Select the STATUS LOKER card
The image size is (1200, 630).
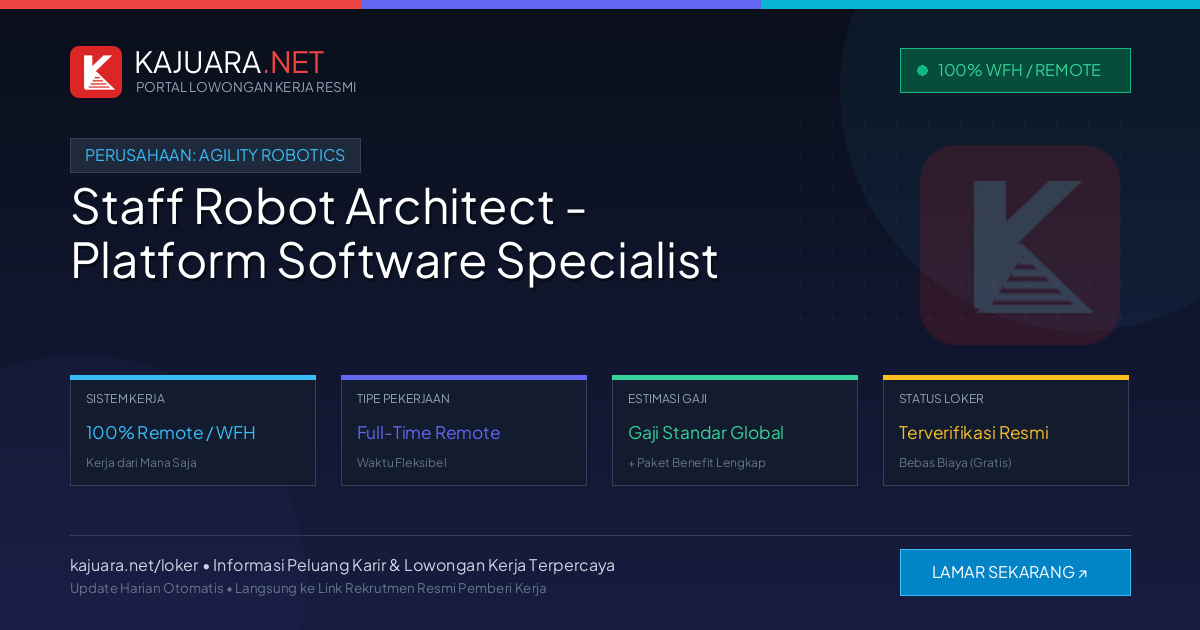(1006, 431)
